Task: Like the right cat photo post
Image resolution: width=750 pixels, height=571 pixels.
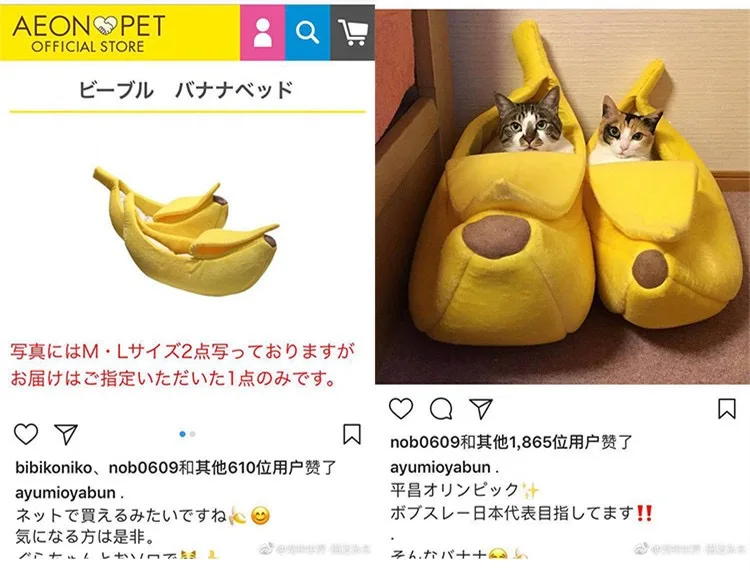Action: tap(401, 409)
